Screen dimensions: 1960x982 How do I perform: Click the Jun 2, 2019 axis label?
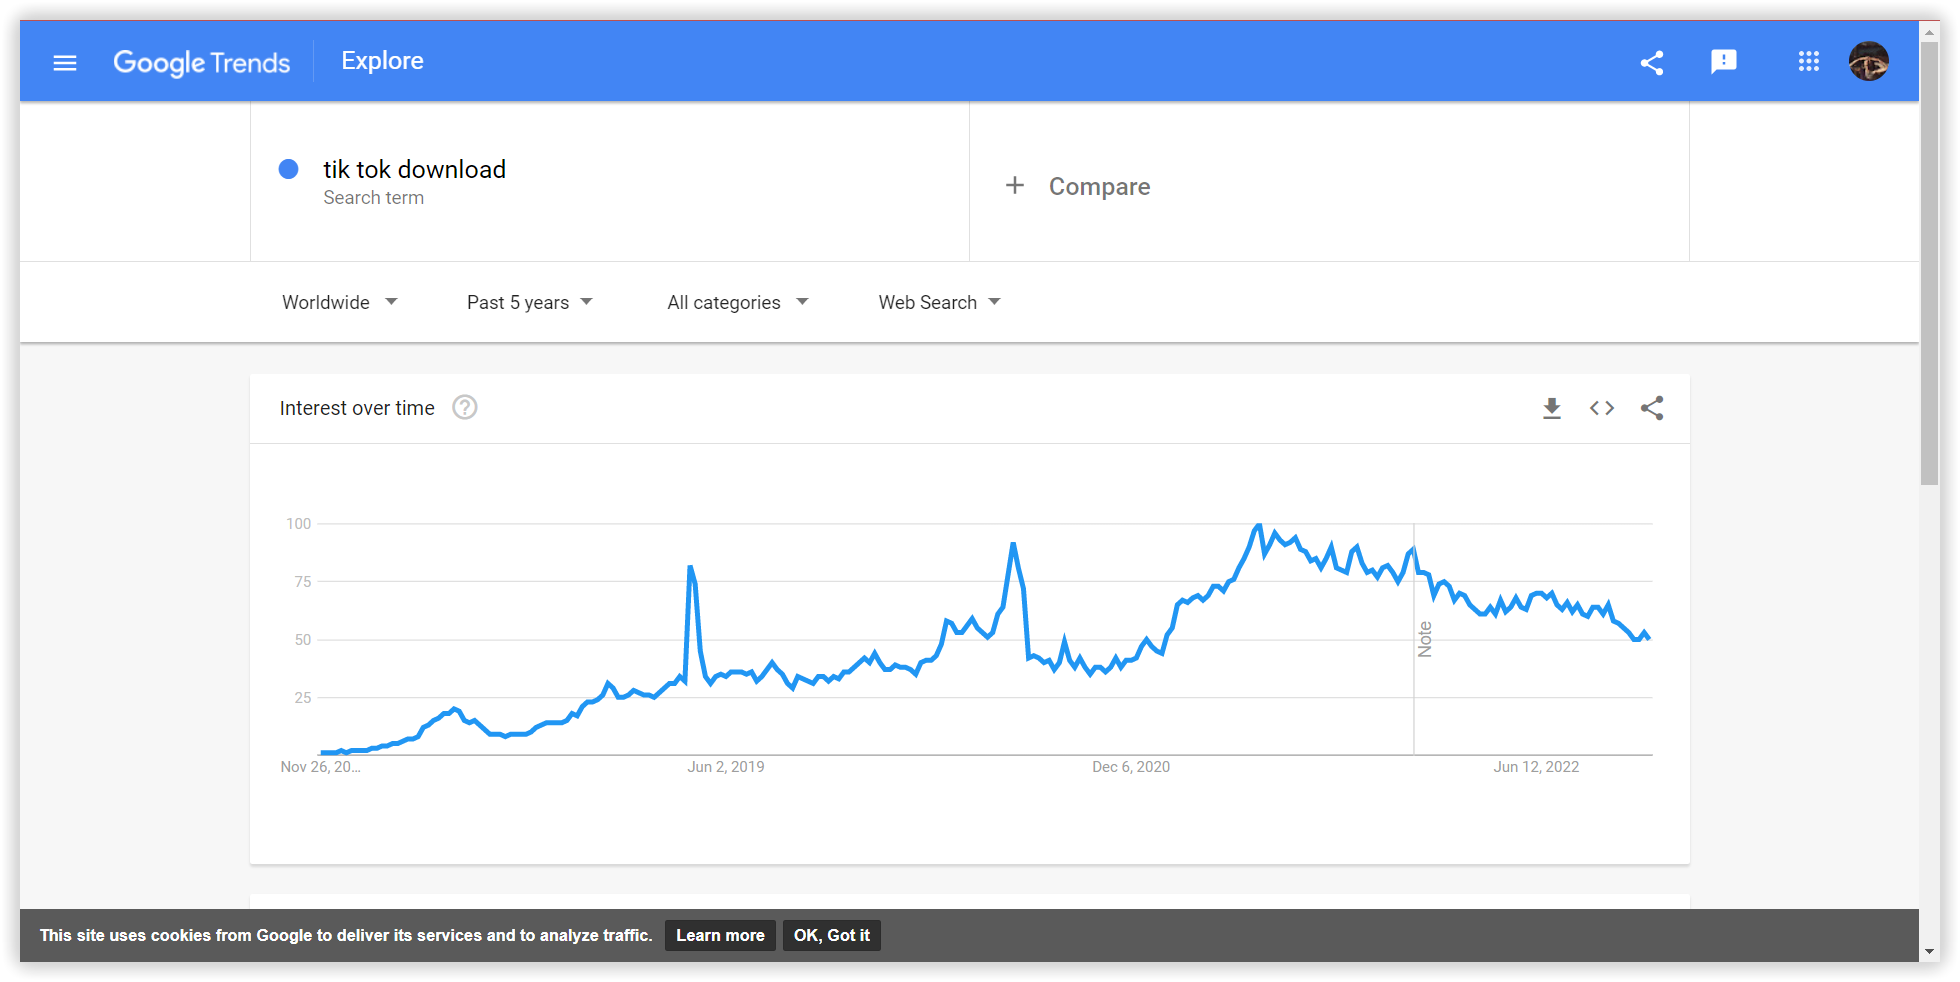point(726,767)
